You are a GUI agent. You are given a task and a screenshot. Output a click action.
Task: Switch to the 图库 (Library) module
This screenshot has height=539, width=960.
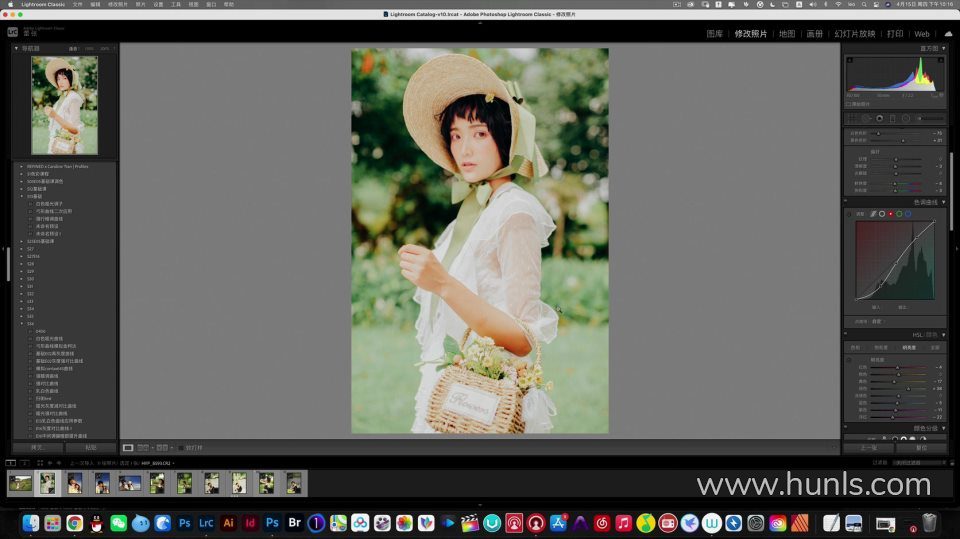714,34
